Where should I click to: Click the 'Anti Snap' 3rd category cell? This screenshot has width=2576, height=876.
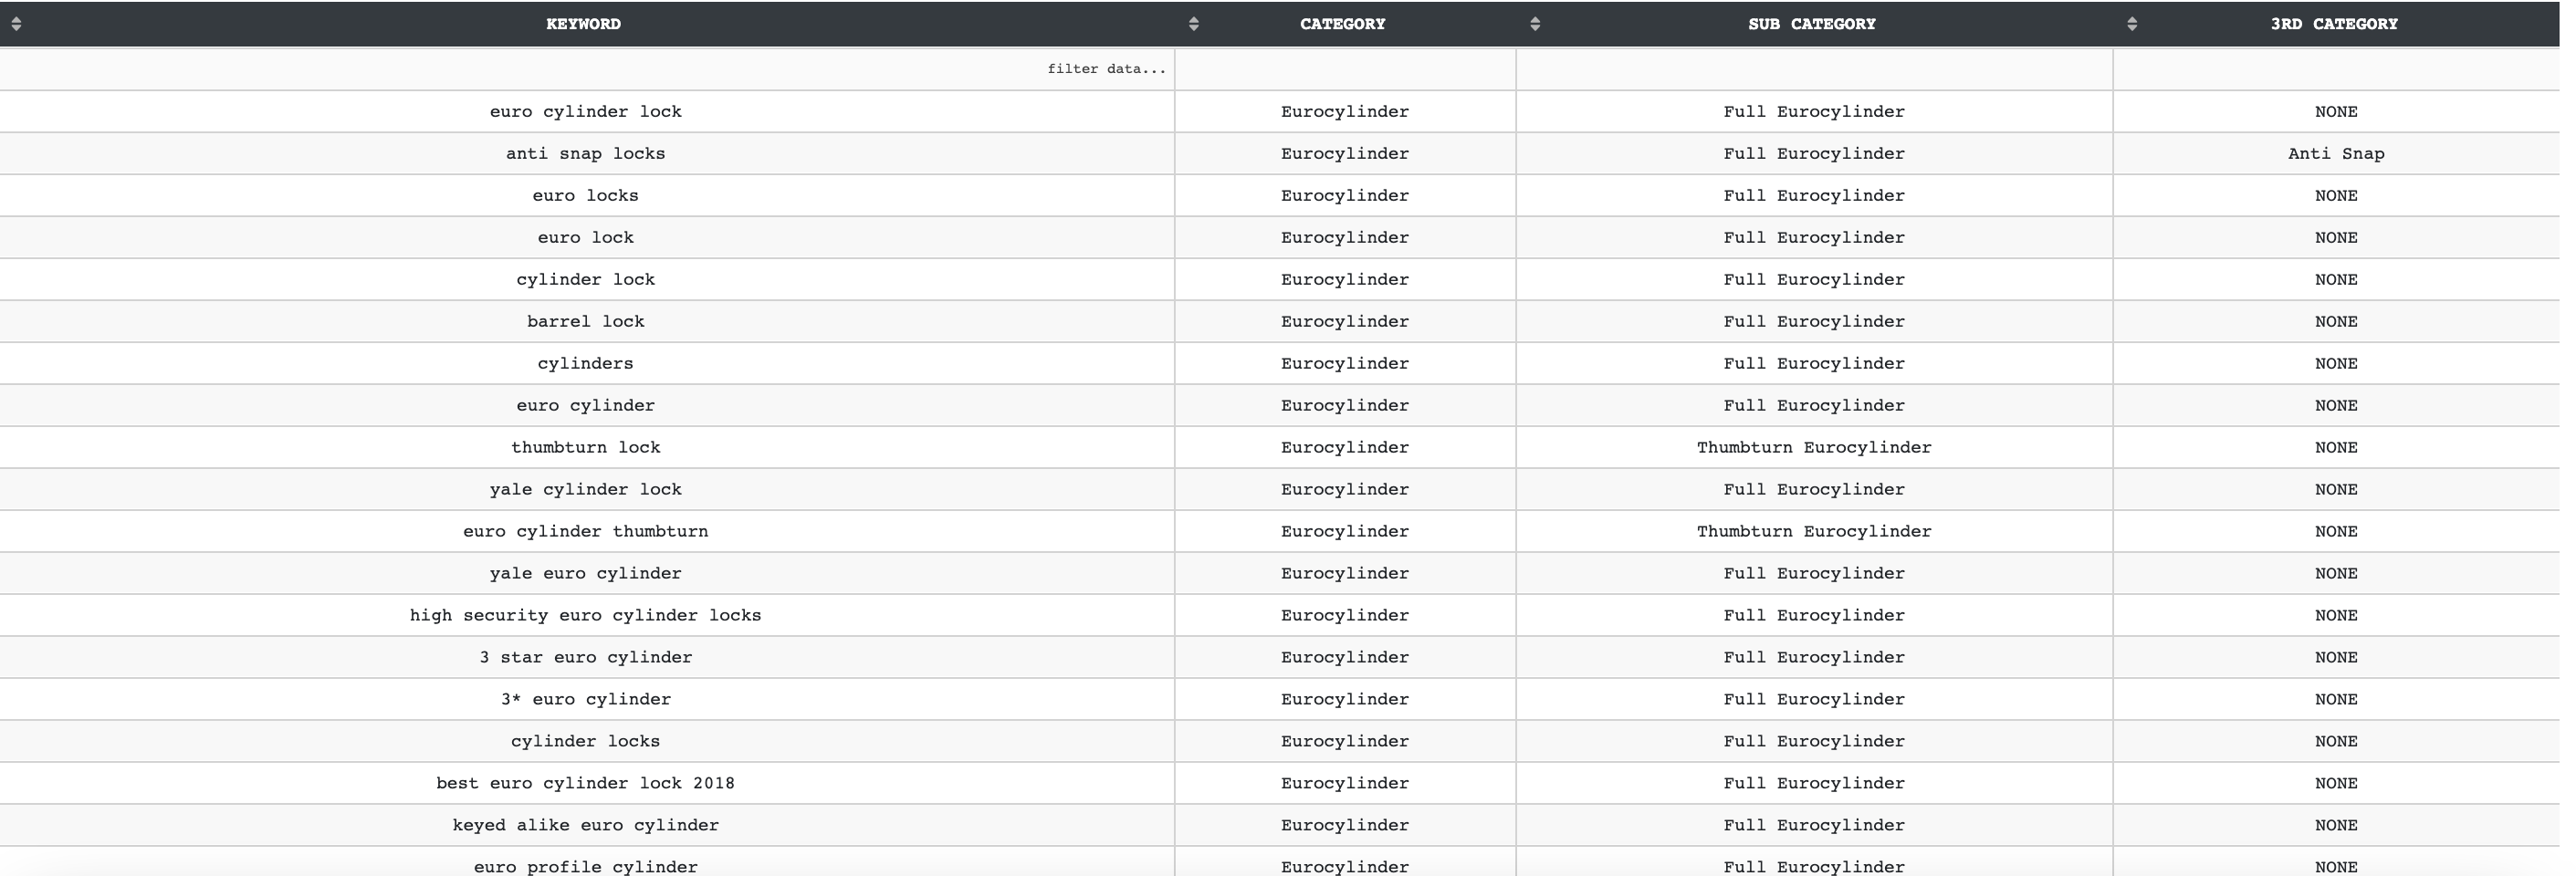(x=2336, y=153)
